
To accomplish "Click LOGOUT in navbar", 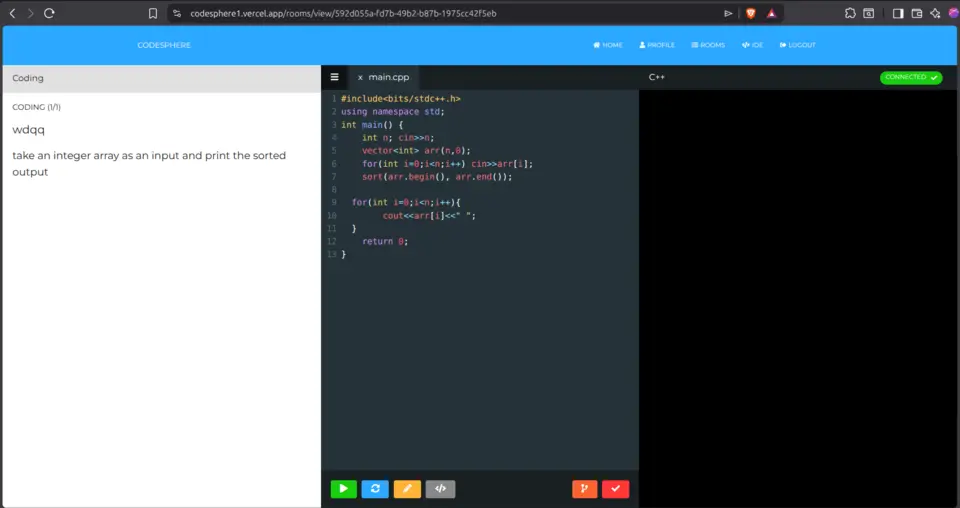I will coord(798,45).
